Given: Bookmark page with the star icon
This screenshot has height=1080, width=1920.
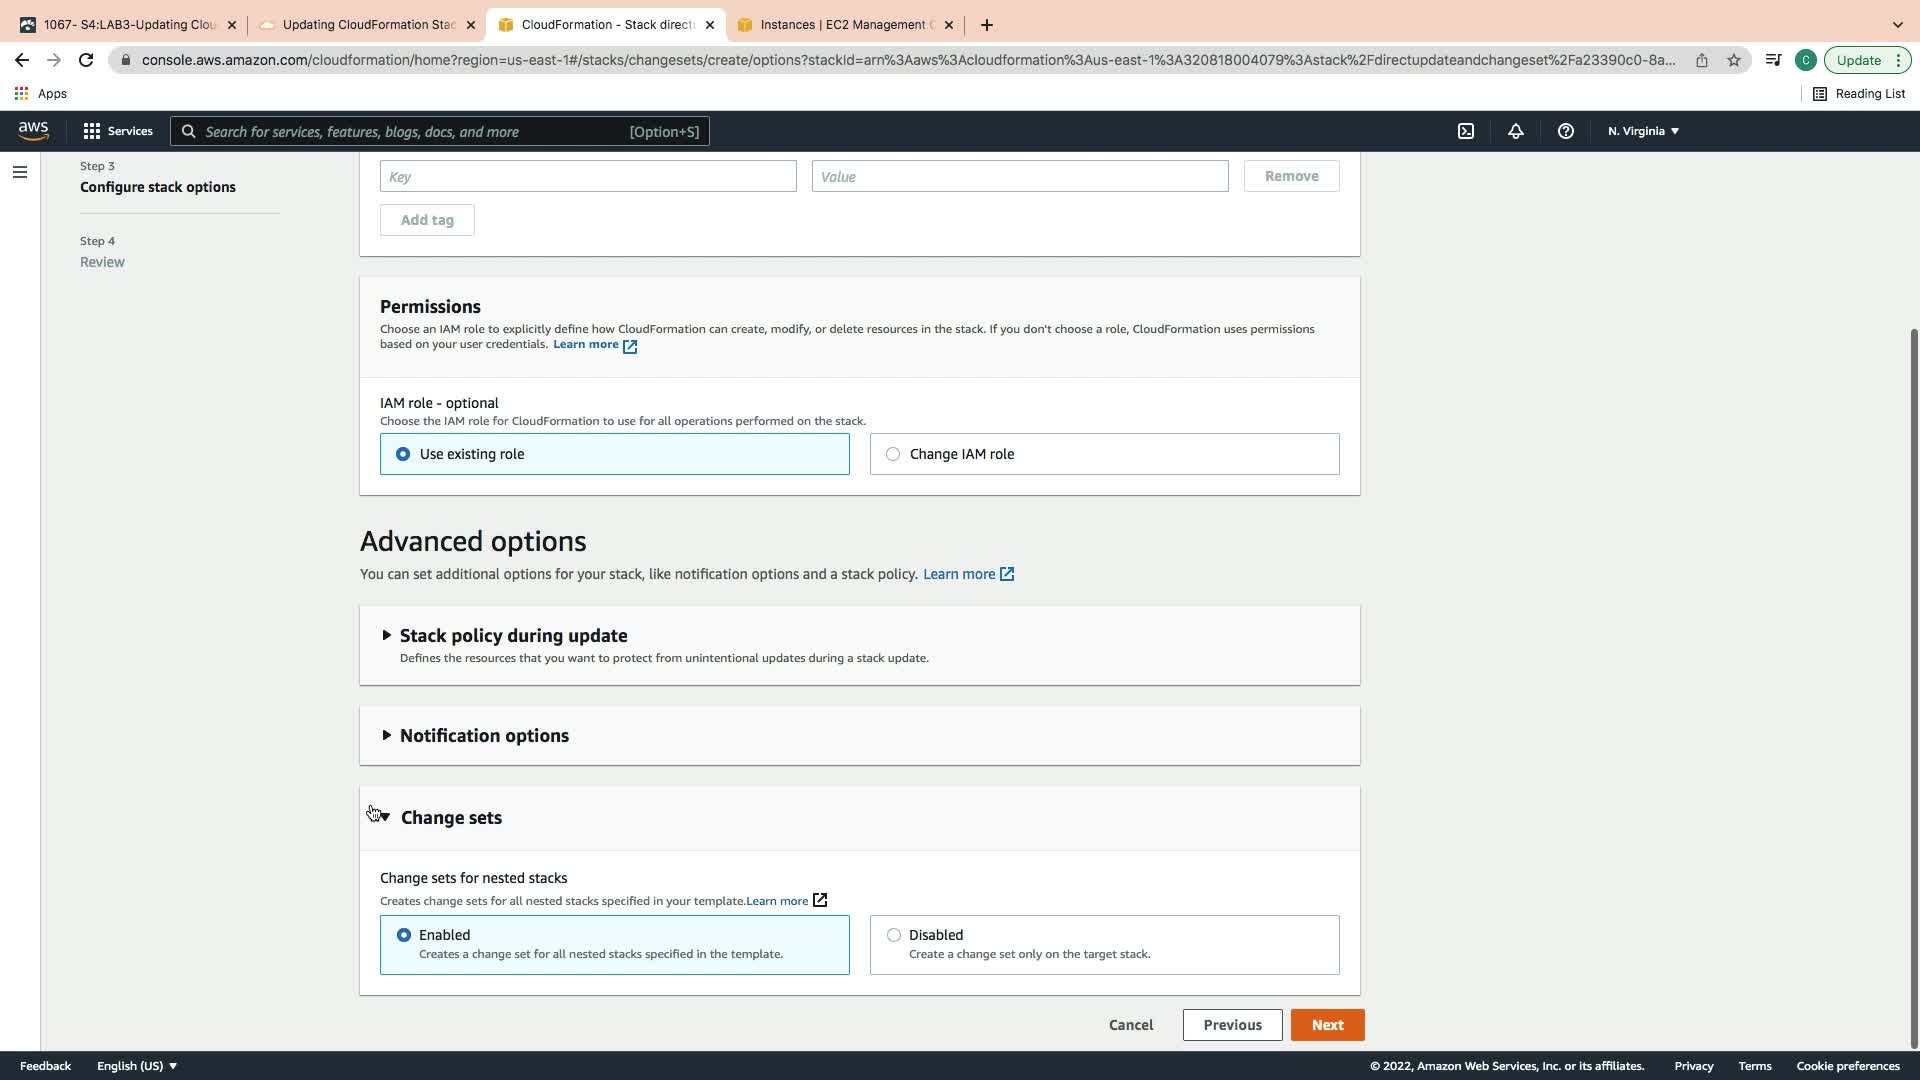Looking at the screenshot, I should 1734,60.
